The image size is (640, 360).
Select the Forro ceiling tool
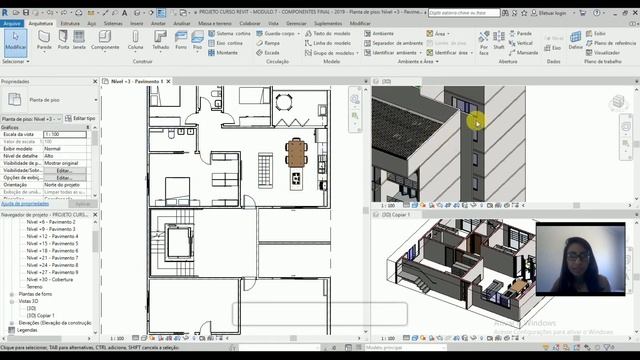[x=181, y=40]
